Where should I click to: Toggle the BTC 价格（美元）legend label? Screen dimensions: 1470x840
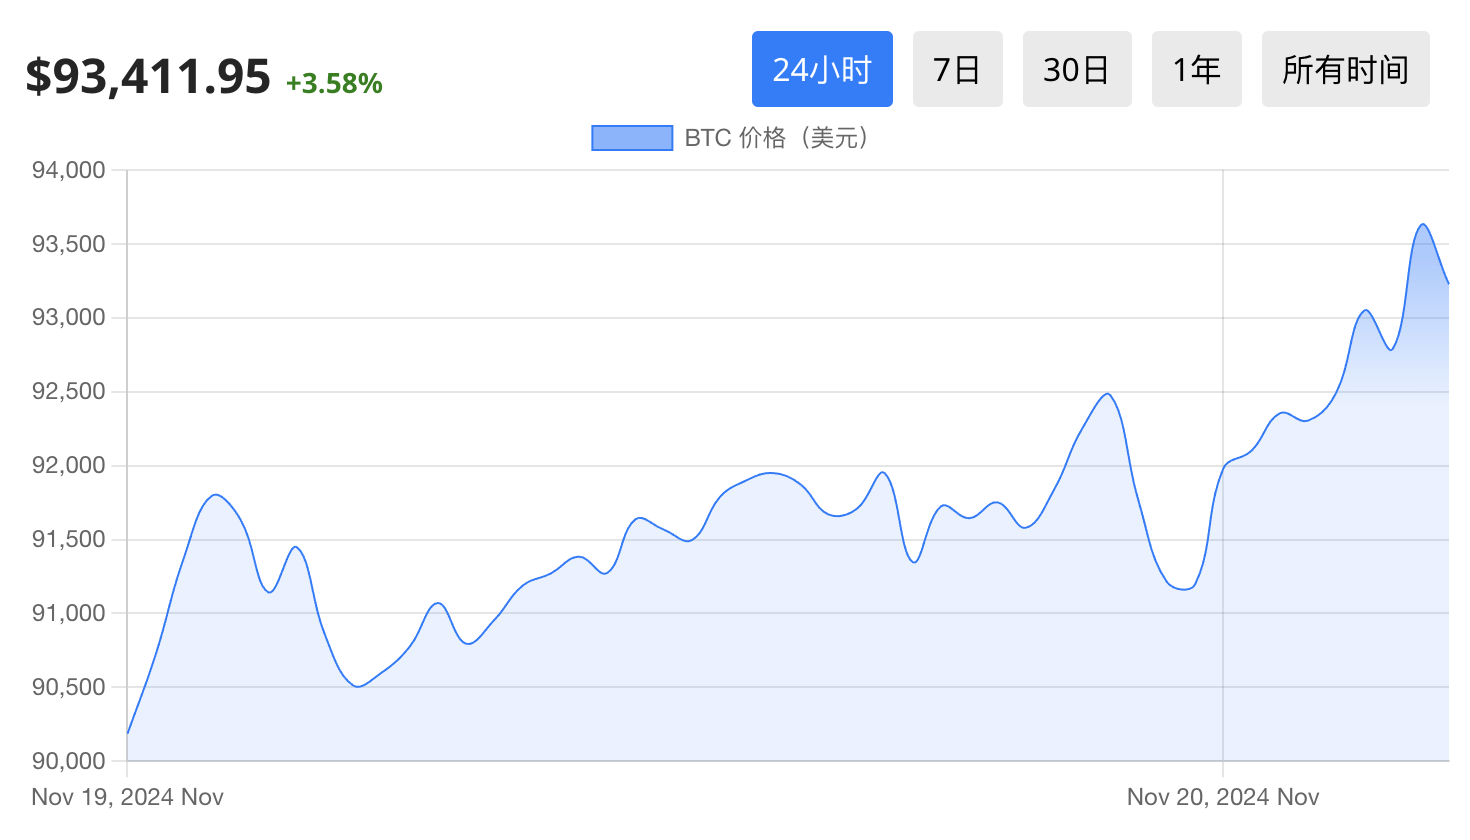[x=777, y=138]
